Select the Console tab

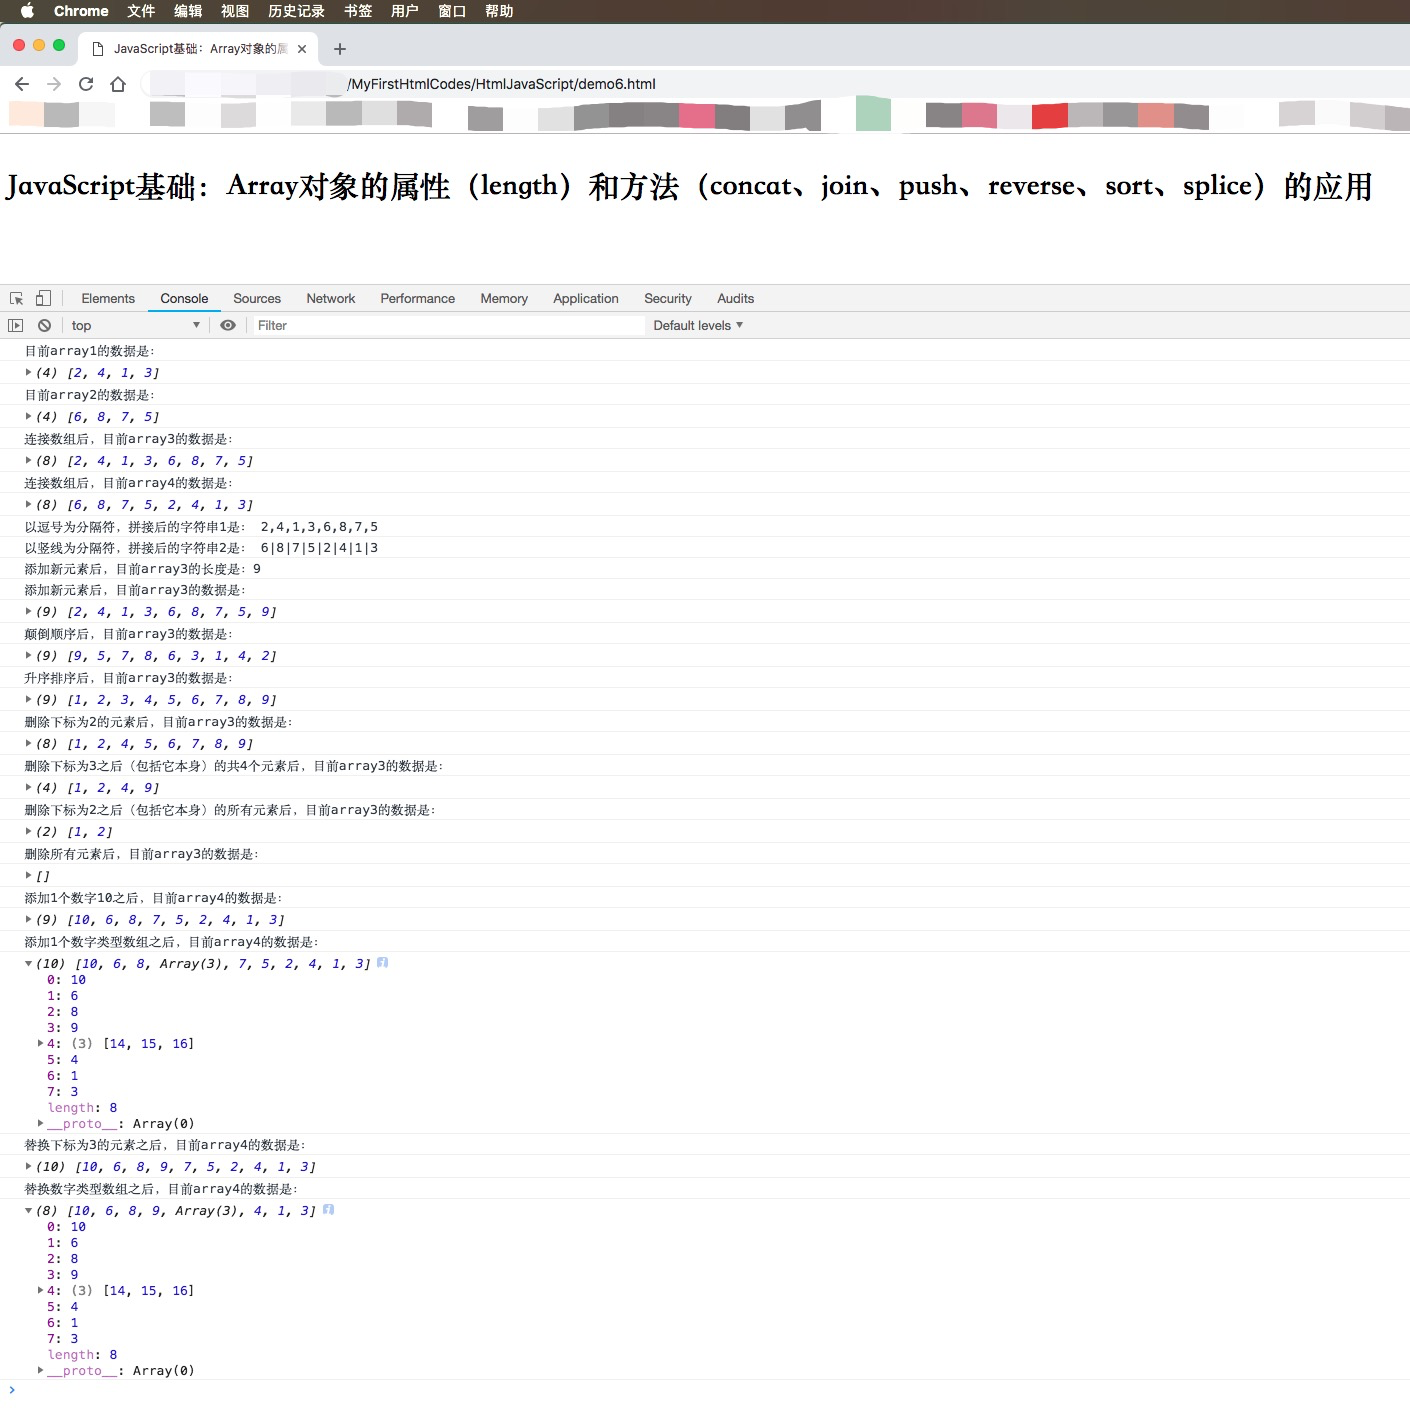tap(184, 299)
